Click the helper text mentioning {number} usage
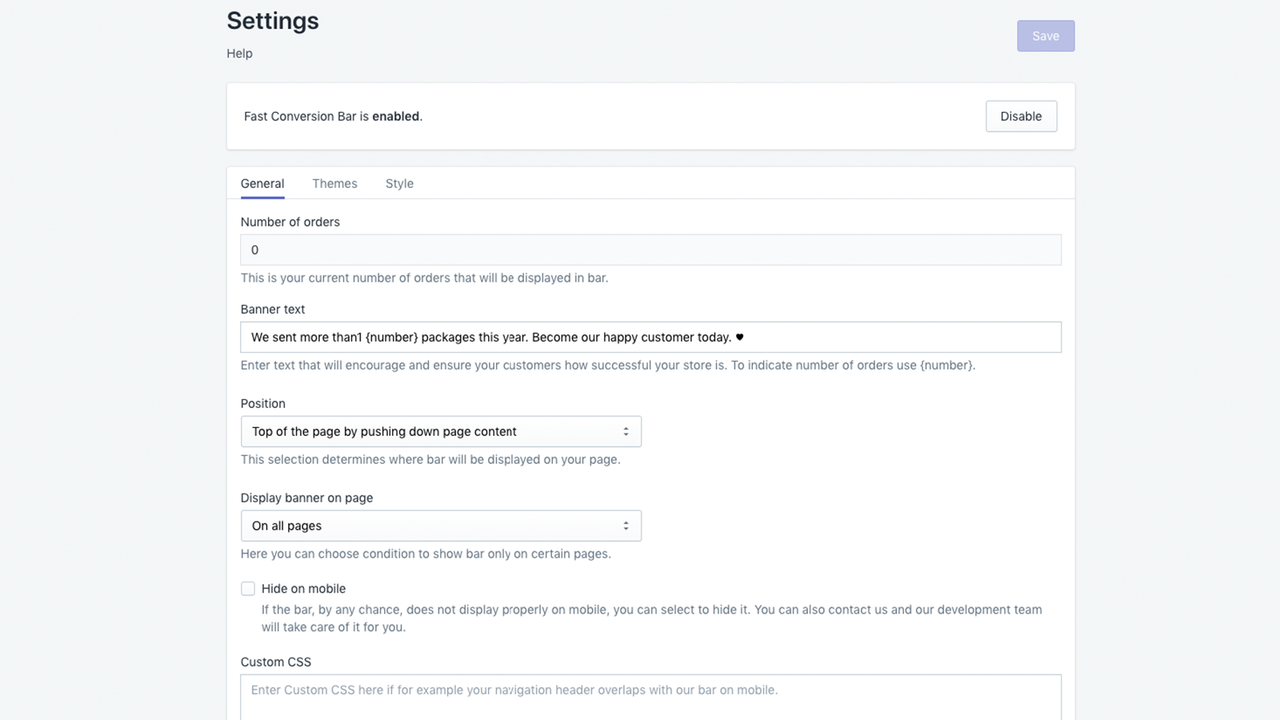Image resolution: width=1280 pixels, height=720 pixels. (608, 365)
